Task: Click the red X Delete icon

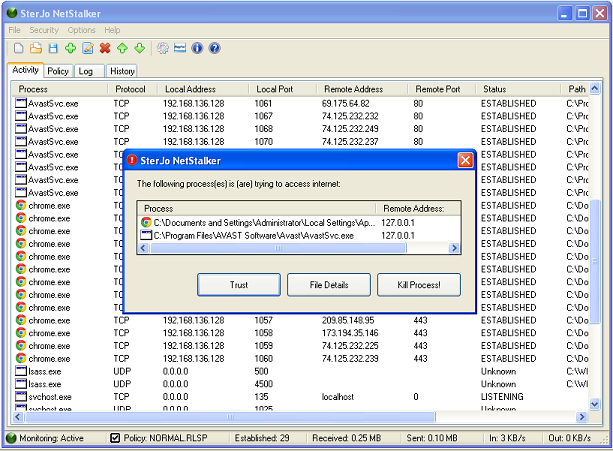Action: pos(105,48)
